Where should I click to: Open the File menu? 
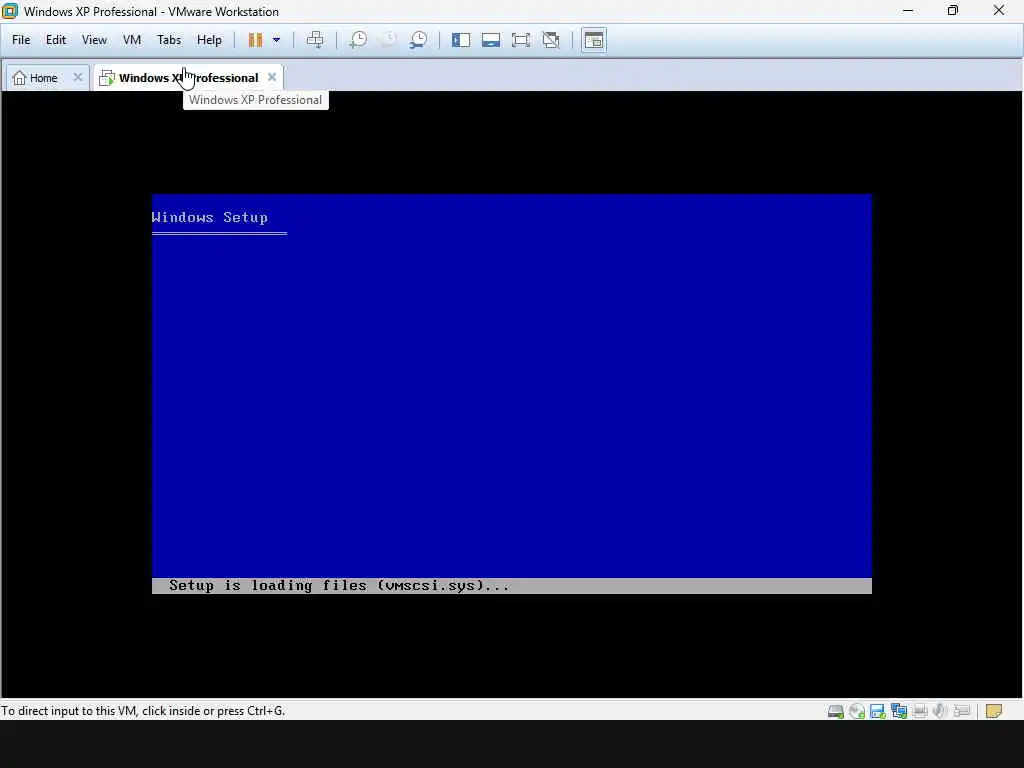(x=21, y=40)
